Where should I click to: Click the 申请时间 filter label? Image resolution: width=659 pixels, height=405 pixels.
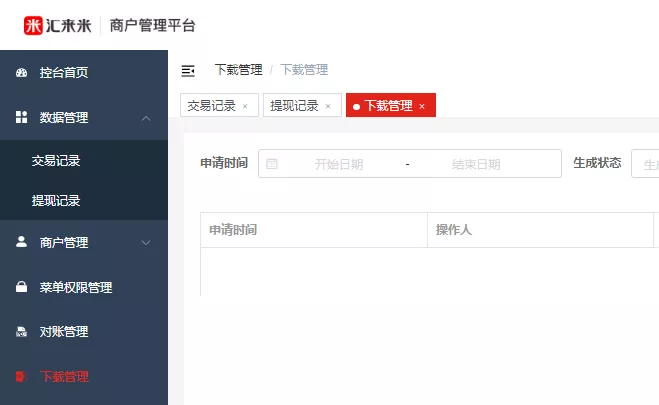[x=224, y=163]
